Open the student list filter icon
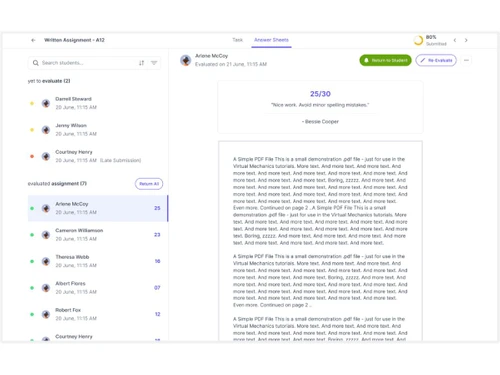500x375 pixels. 154,63
